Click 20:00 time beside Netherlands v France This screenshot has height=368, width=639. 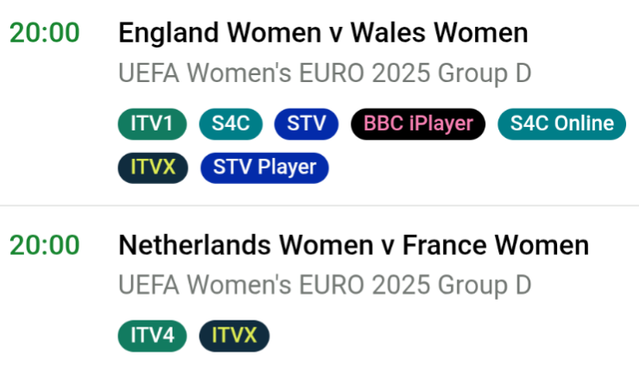(44, 246)
